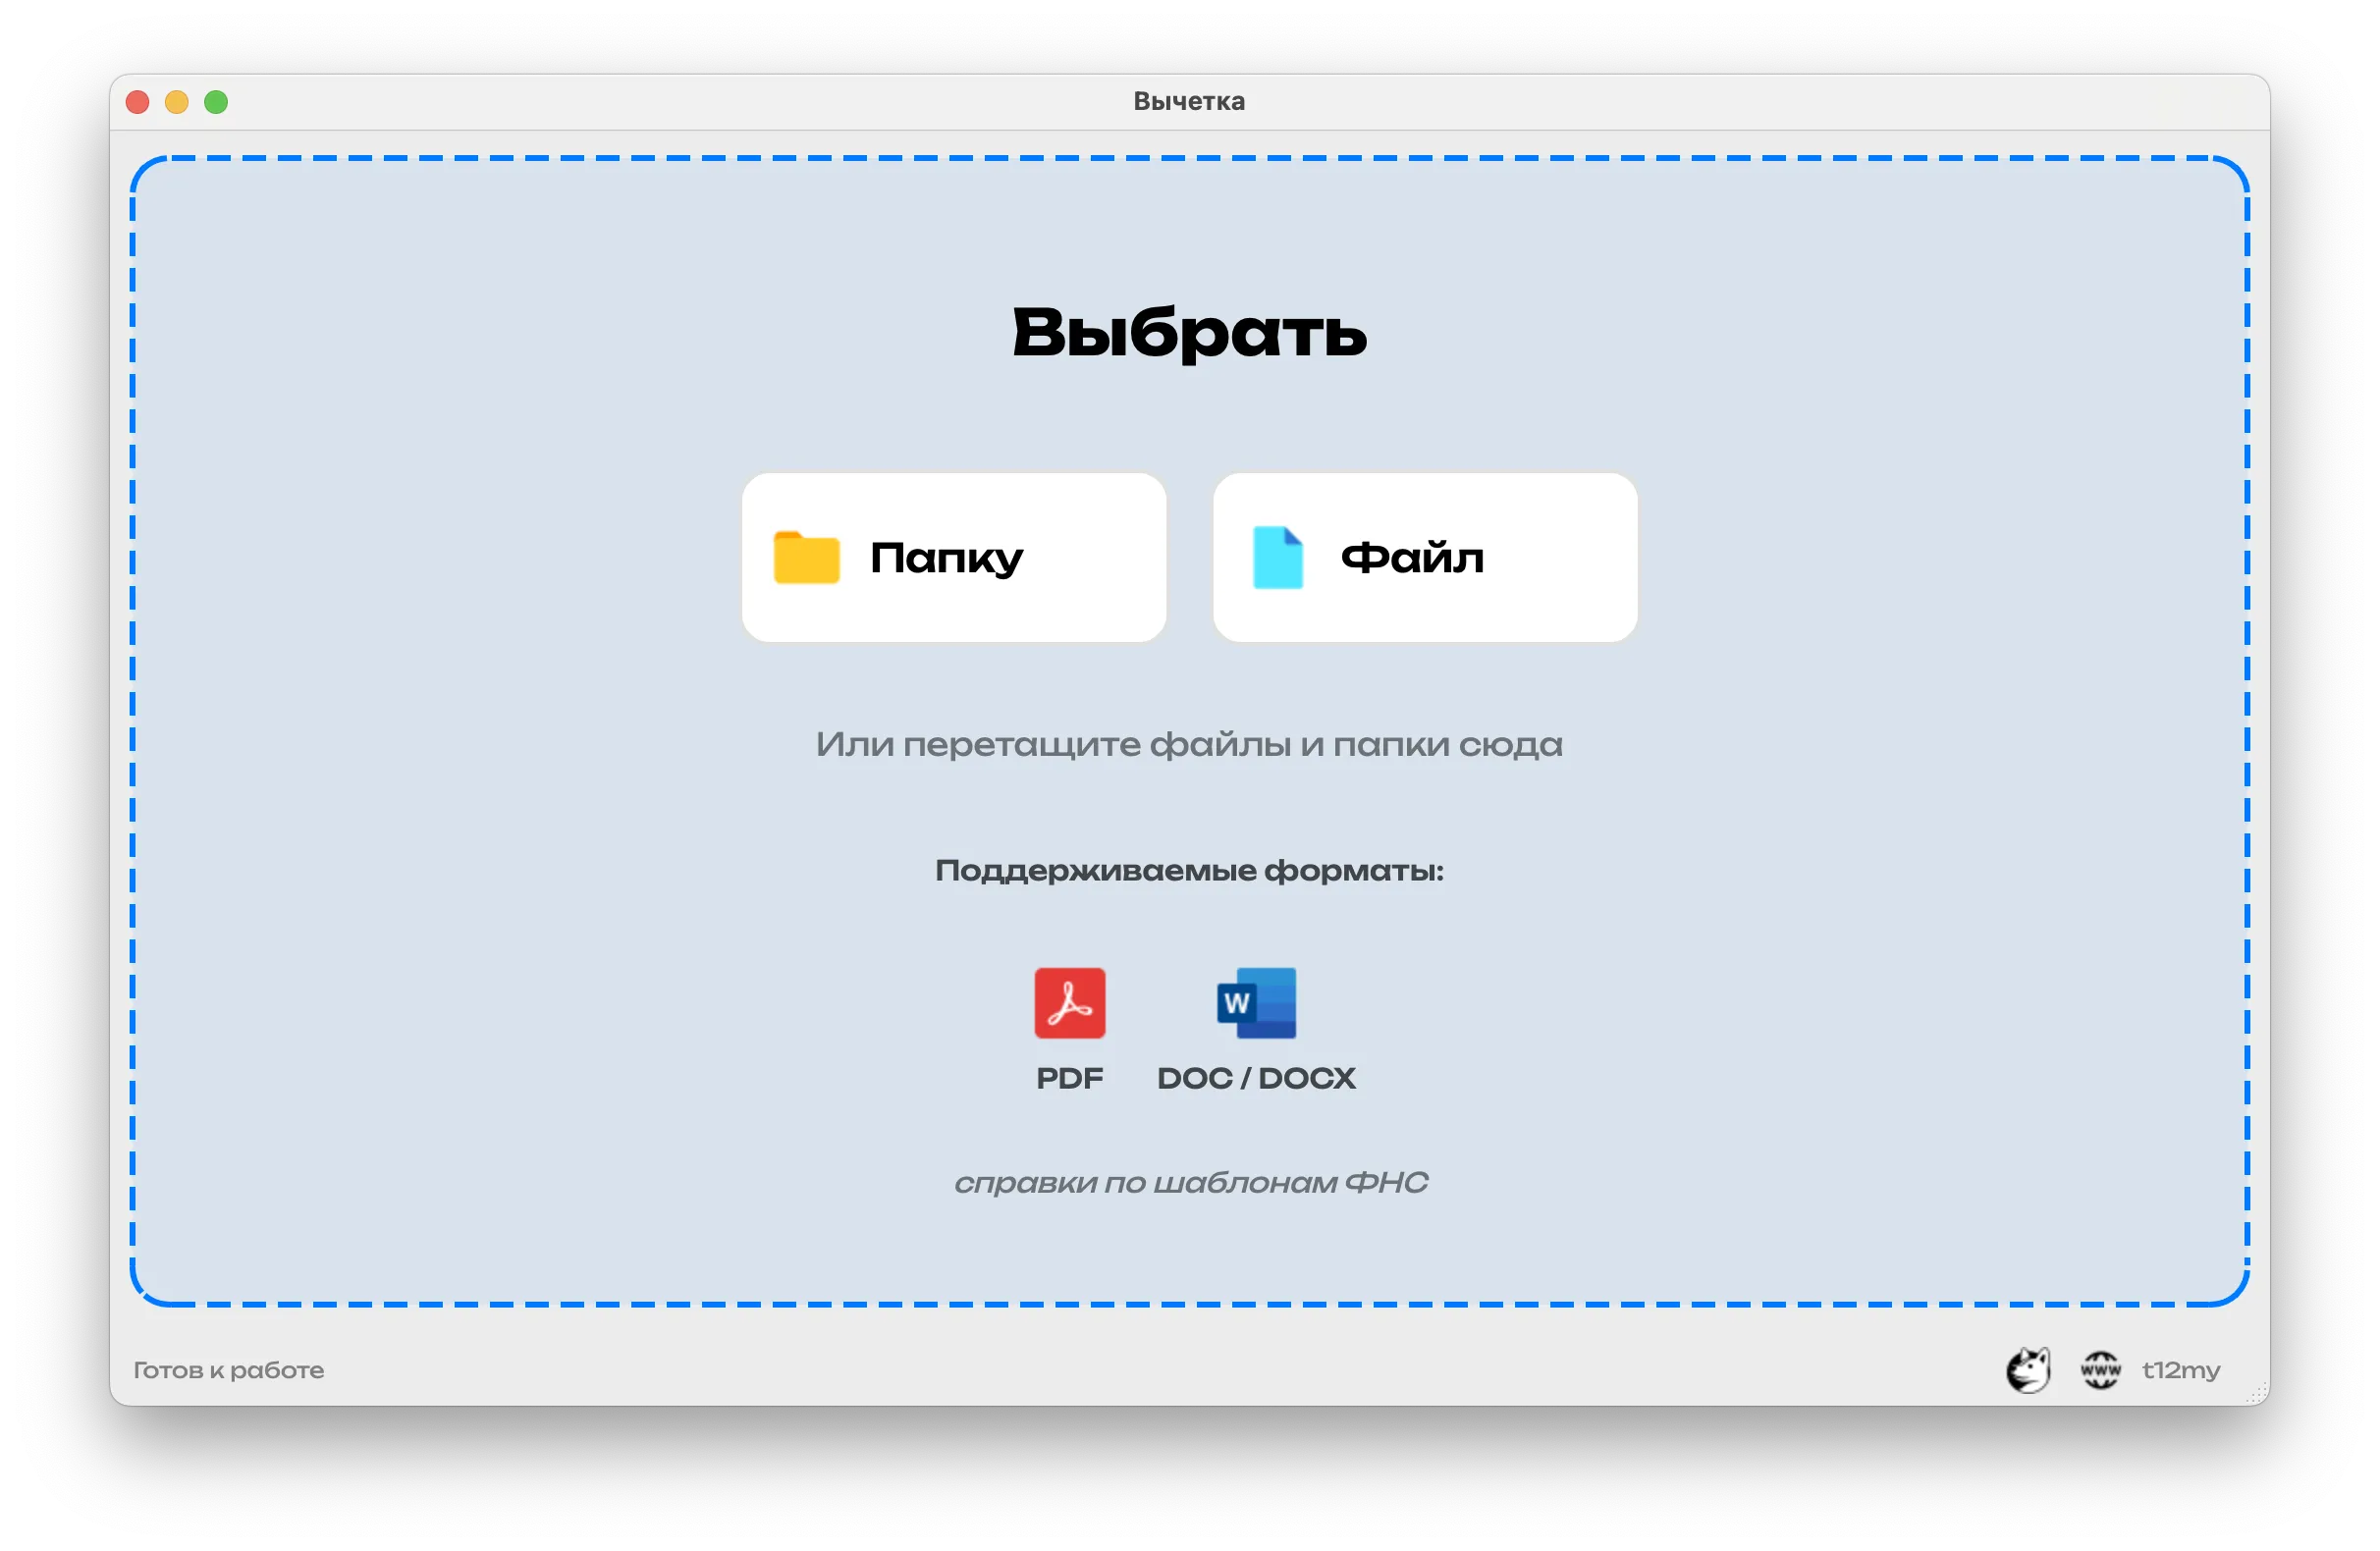Open the t12my link
The height and width of the screenshot is (1551, 2380).
tap(2180, 1369)
